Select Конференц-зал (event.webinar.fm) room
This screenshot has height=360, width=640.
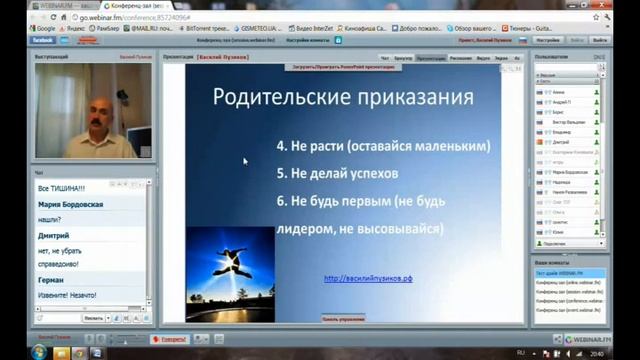[570, 310]
